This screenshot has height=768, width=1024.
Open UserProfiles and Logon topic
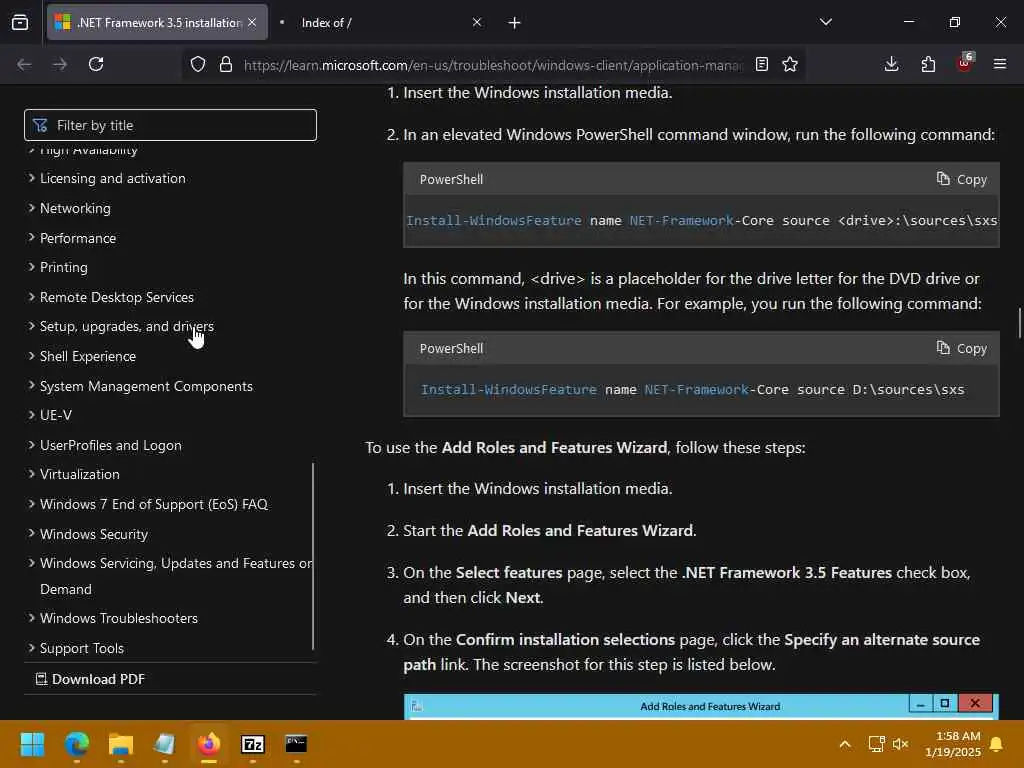[110, 445]
